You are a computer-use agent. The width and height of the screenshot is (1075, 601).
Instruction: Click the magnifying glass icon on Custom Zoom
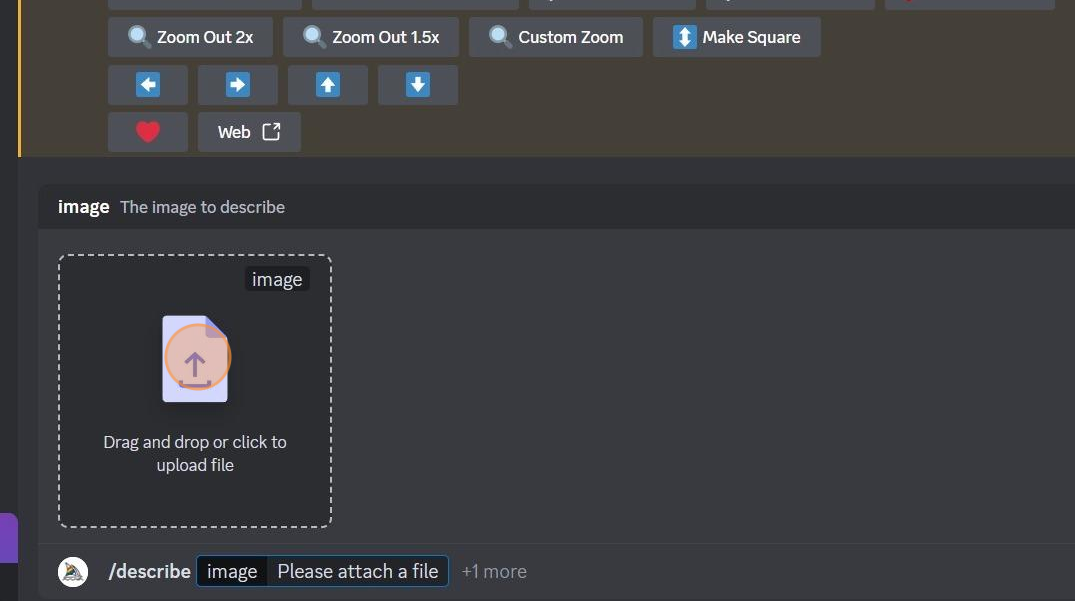pyautogui.click(x=499, y=37)
